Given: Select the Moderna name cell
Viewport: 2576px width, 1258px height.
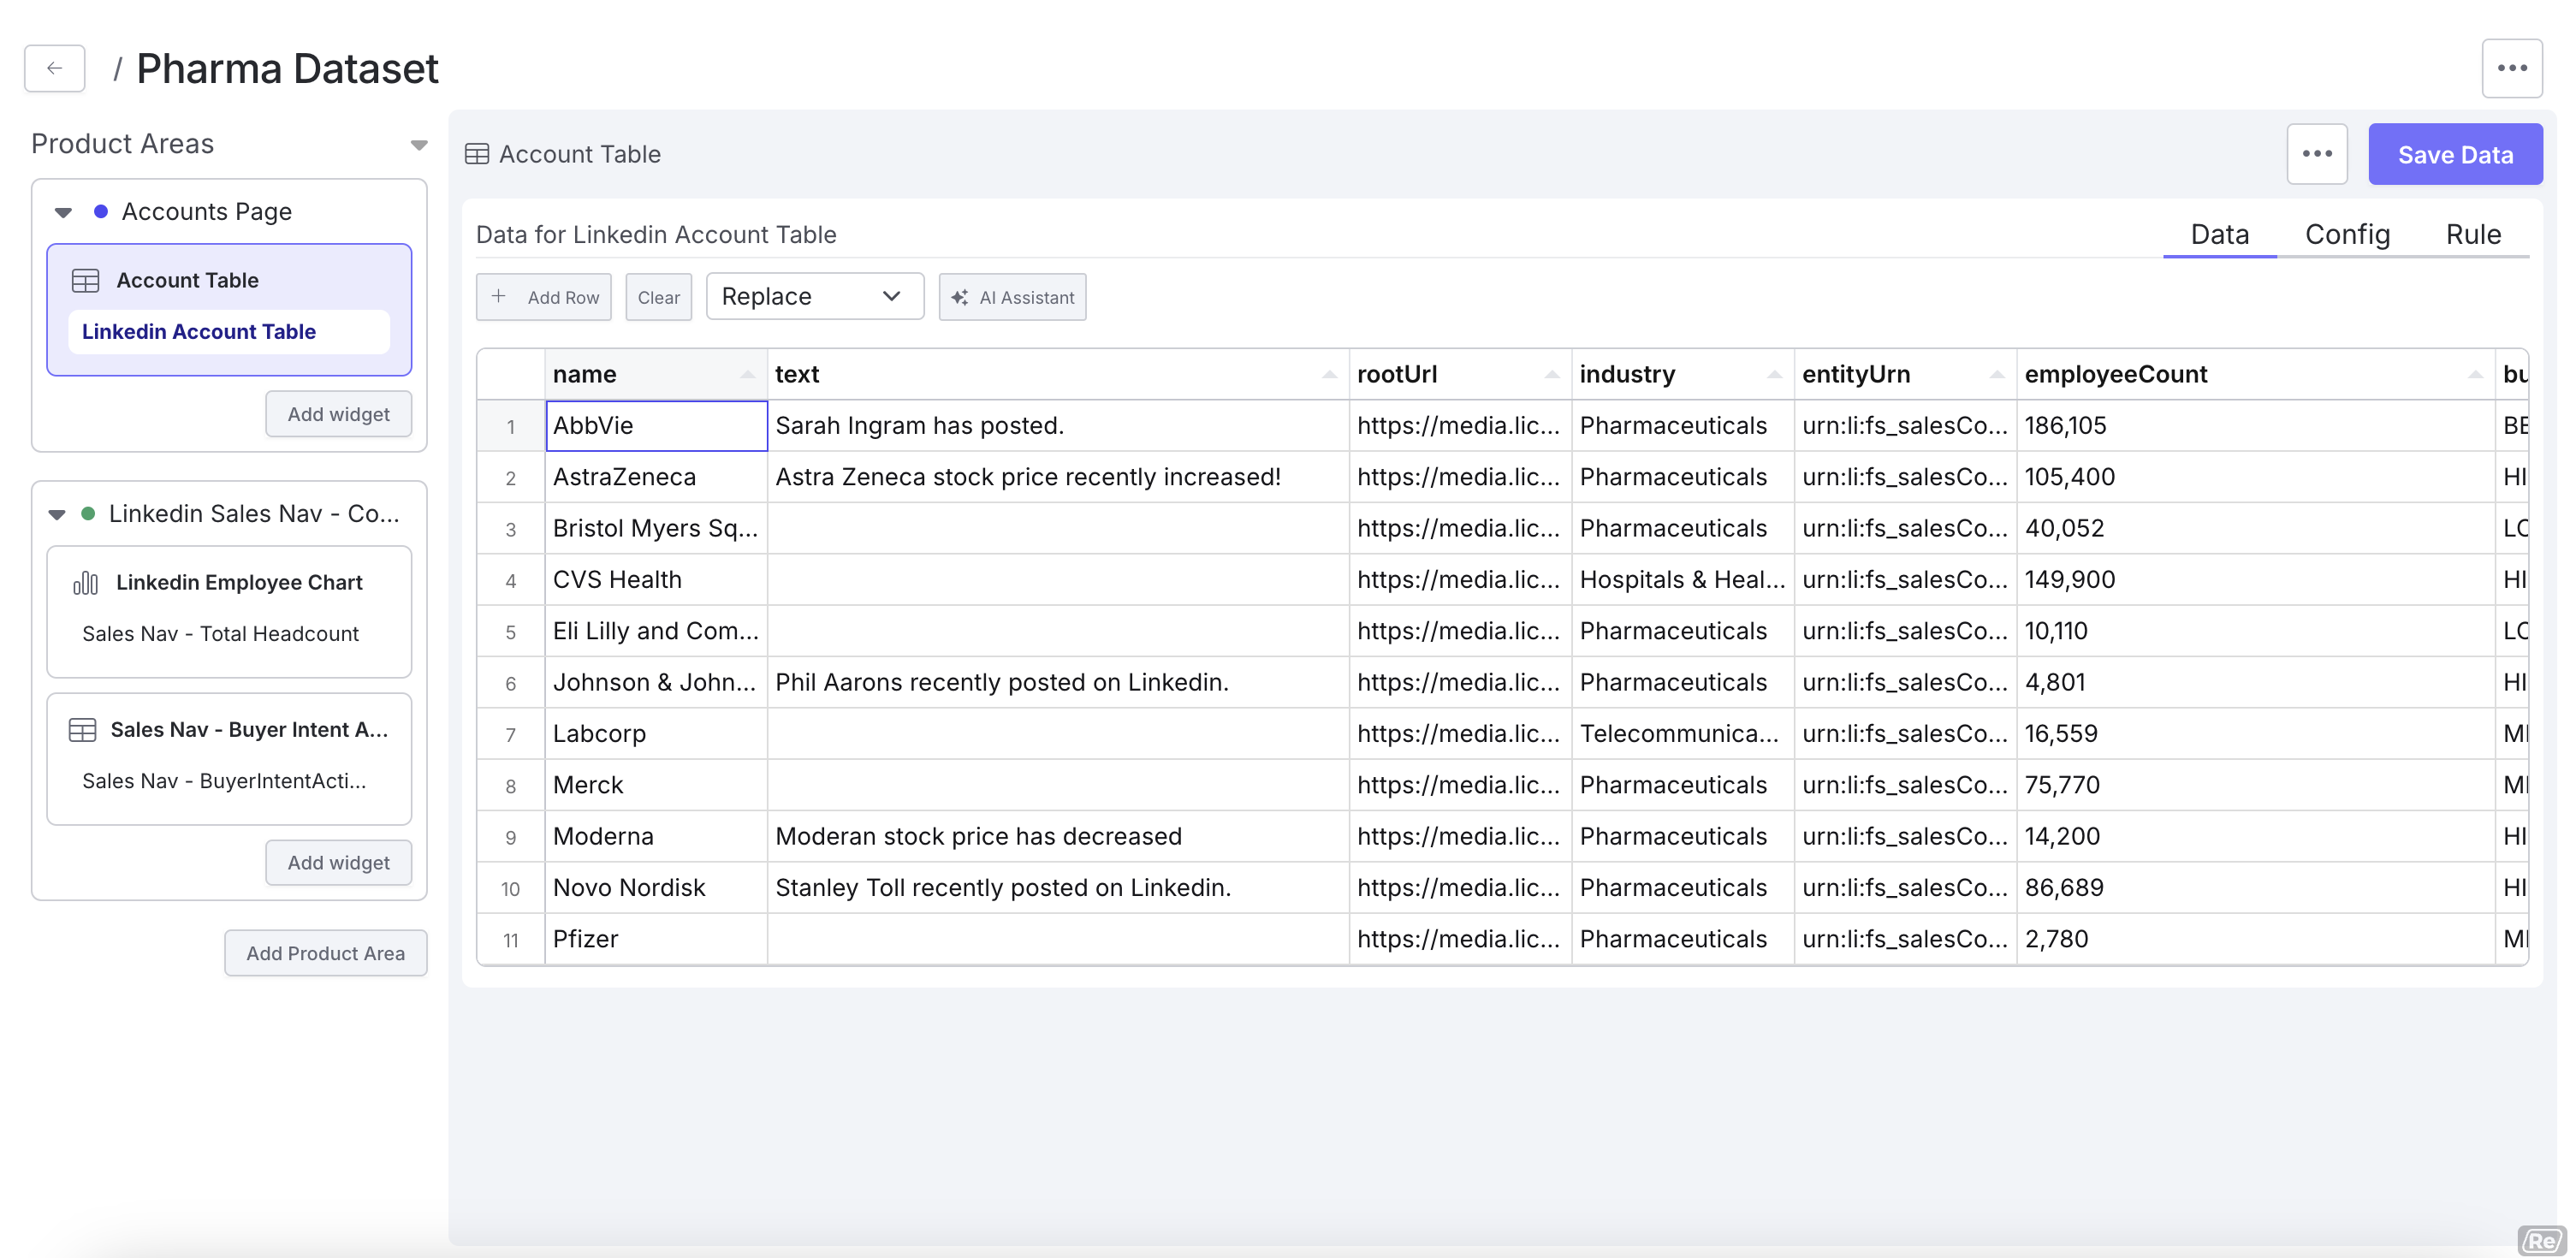Looking at the screenshot, I should point(655,836).
